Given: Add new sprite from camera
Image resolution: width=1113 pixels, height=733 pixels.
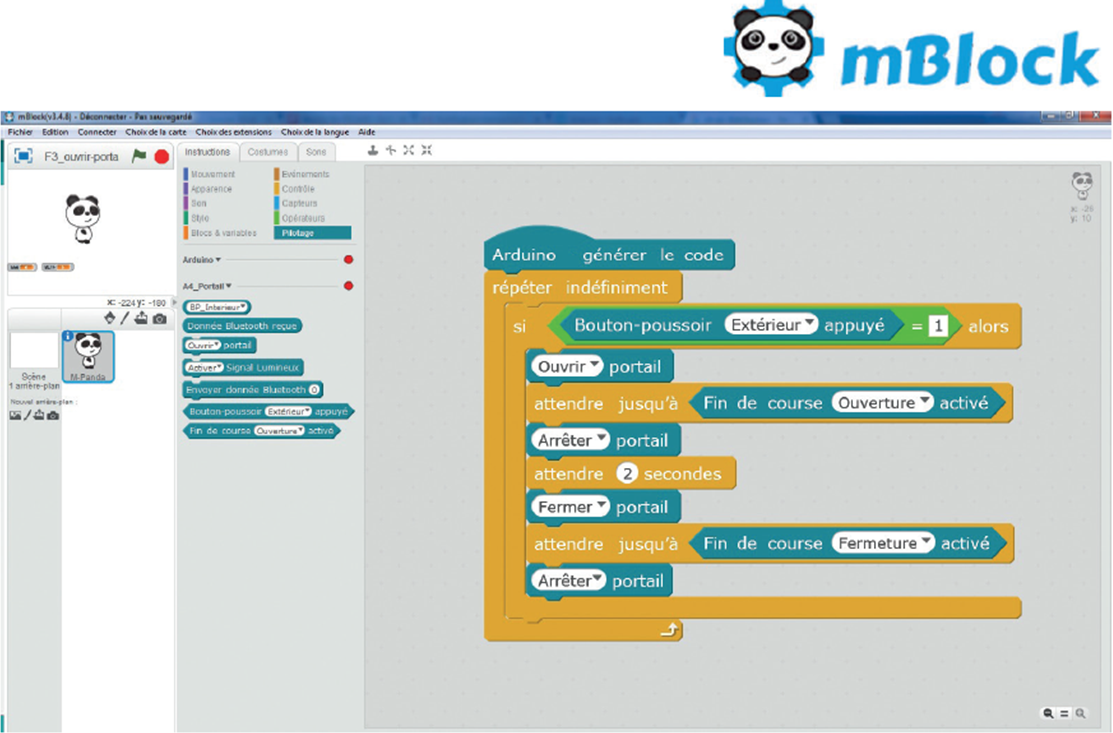Looking at the screenshot, I should [x=160, y=318].
